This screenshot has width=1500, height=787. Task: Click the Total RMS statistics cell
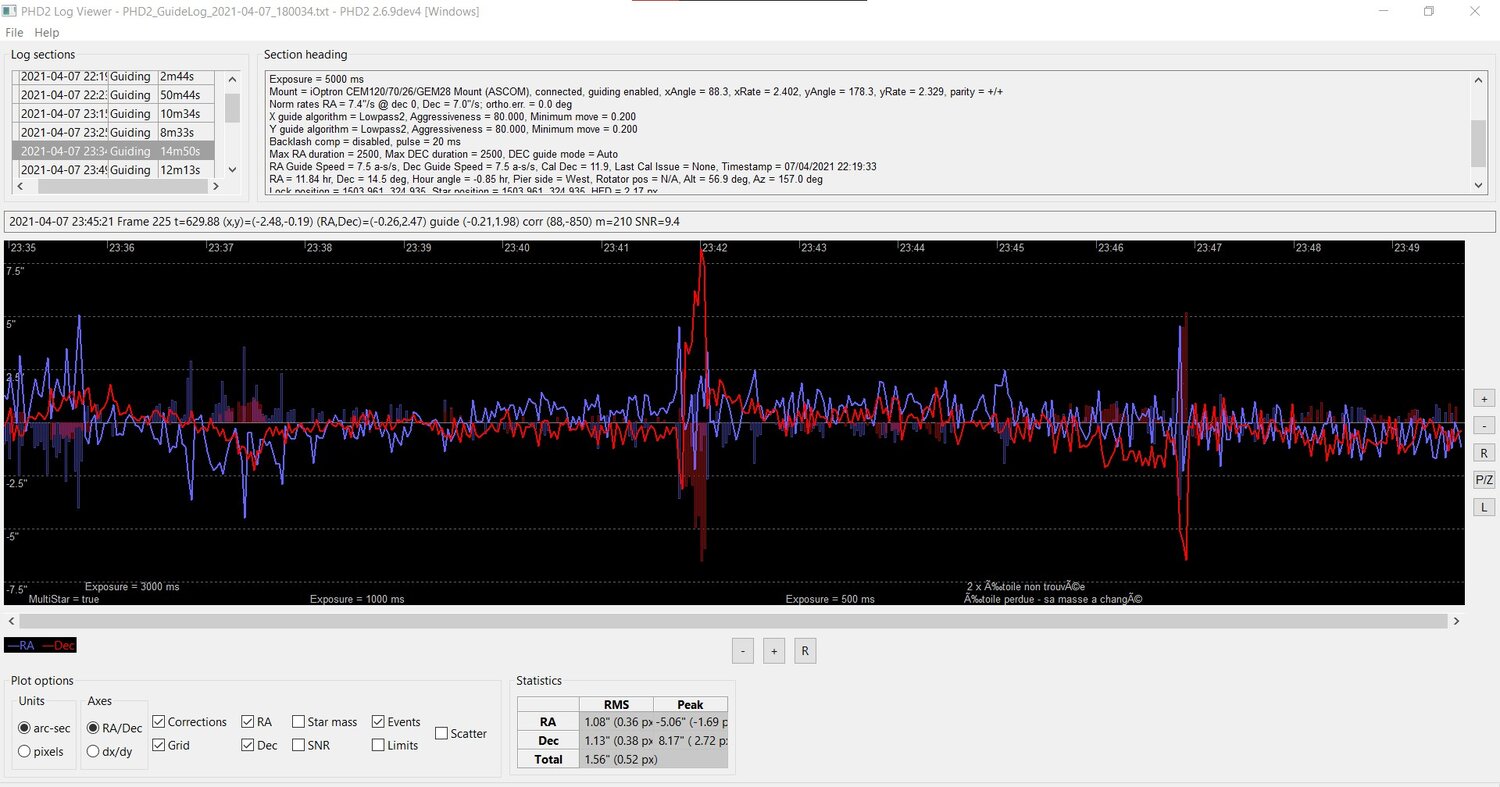tap(615, 760)
